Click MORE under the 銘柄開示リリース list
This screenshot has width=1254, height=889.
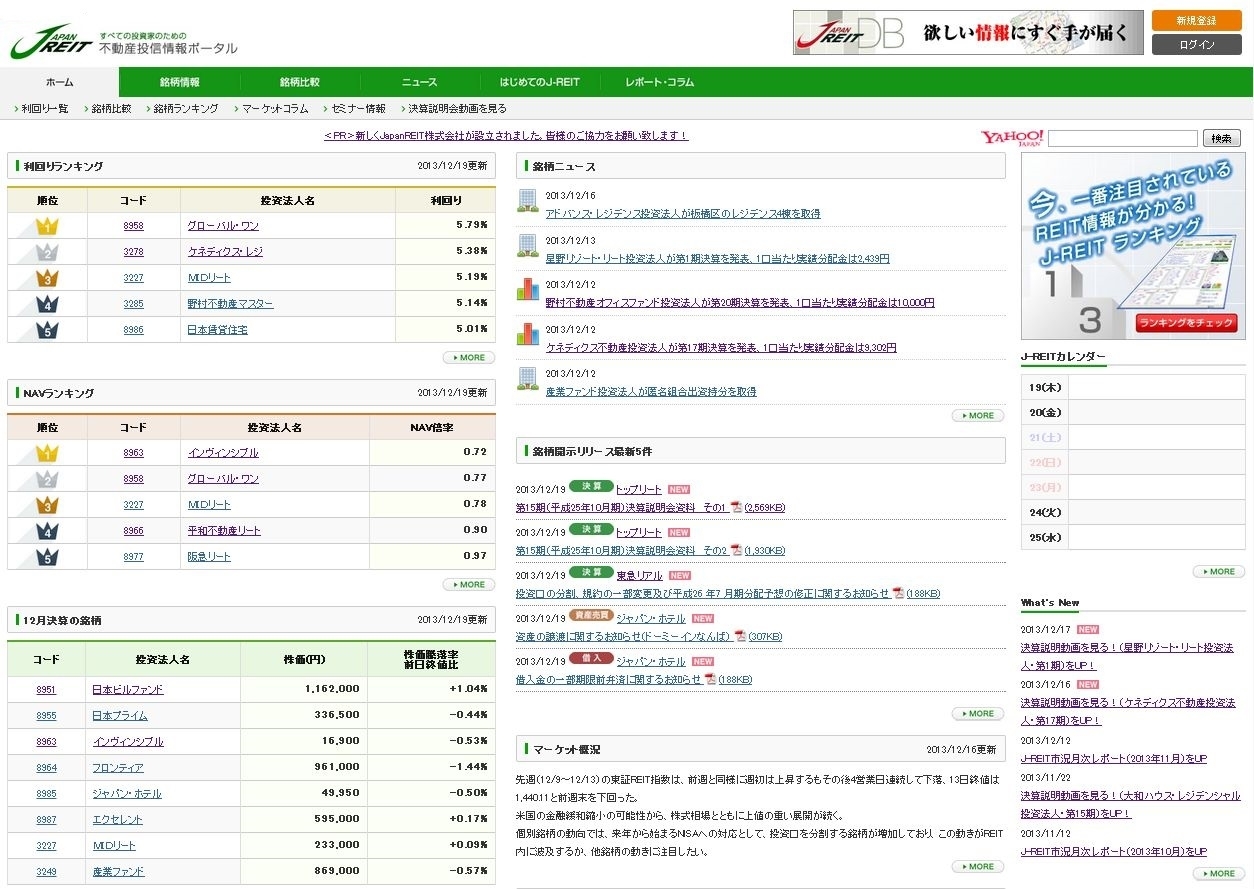(978, 713)
